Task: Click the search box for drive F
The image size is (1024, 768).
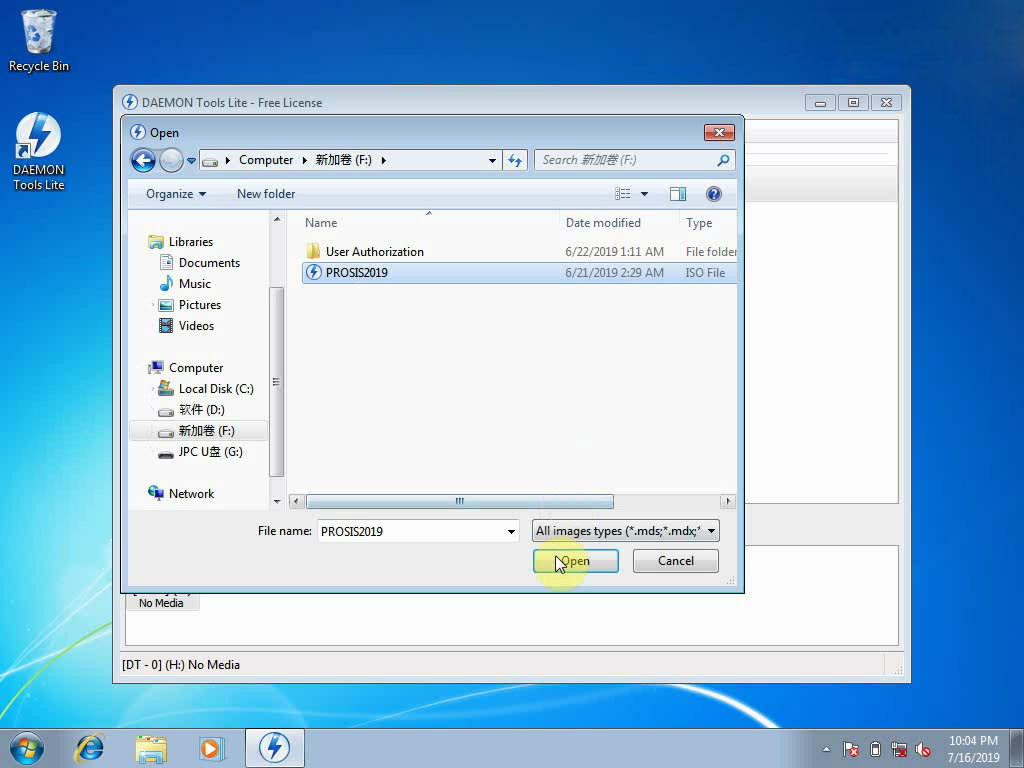Action: [627, 160]
